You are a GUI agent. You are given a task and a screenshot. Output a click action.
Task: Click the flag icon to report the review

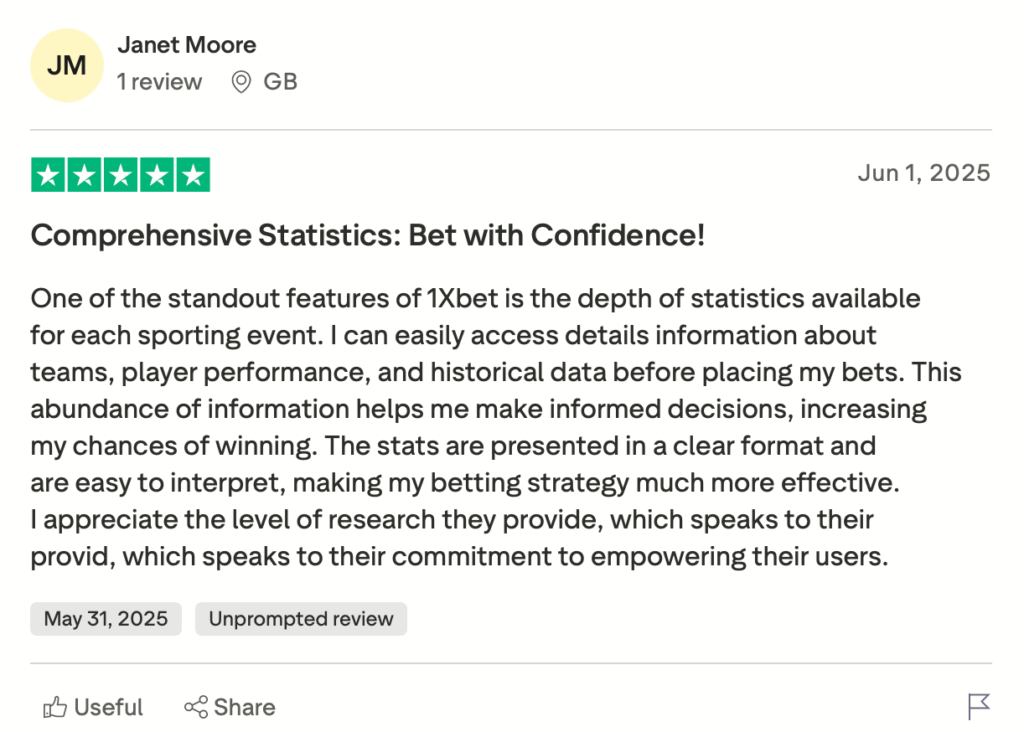[x=981, y=707]
